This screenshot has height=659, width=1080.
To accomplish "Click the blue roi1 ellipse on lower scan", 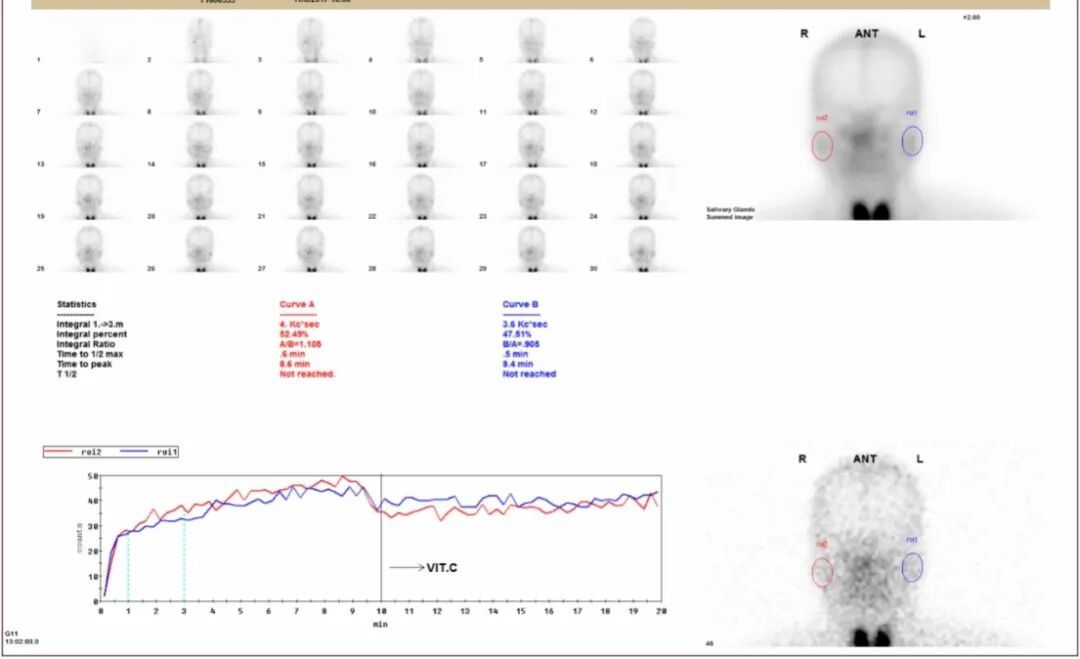I will pyautogui.click(x=912, y=567).
